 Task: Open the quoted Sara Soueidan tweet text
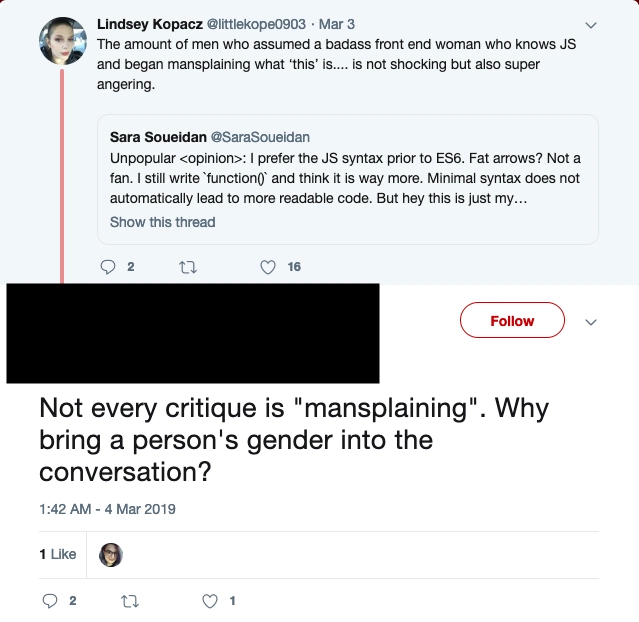coord(345,178)
